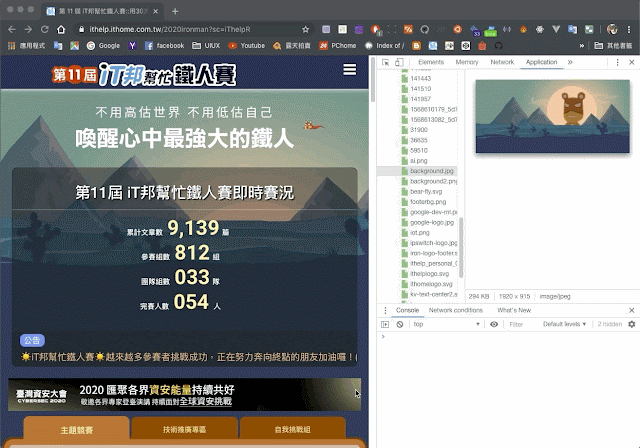Open the What's New drawer tab

click(513, 310)
